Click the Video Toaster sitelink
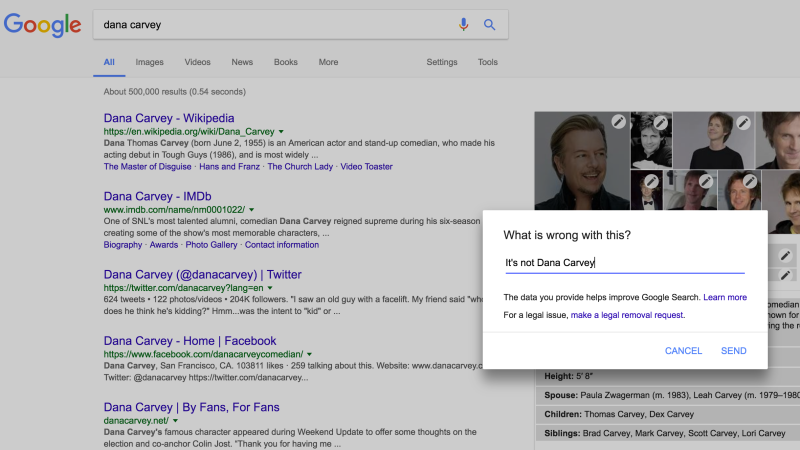 click(366, 166)
